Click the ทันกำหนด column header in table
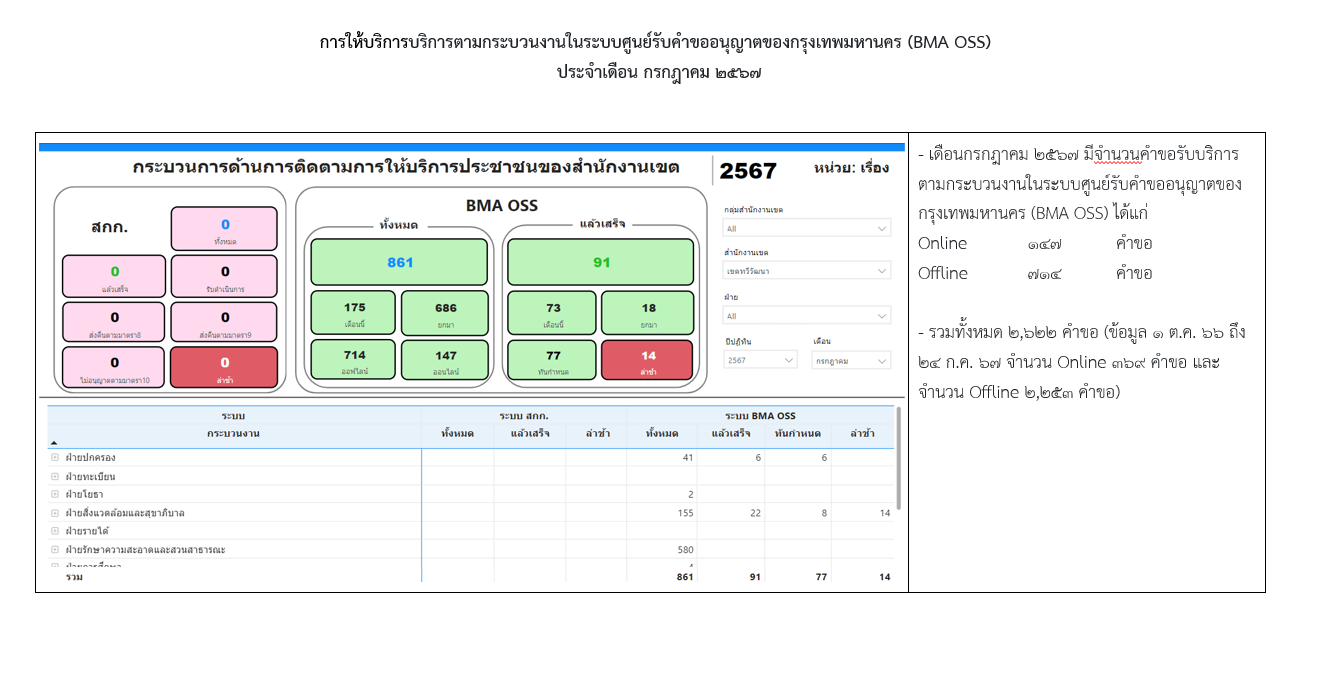Image resolution: width=1317 pixels, height=683 pixels. tap(797, 433)
